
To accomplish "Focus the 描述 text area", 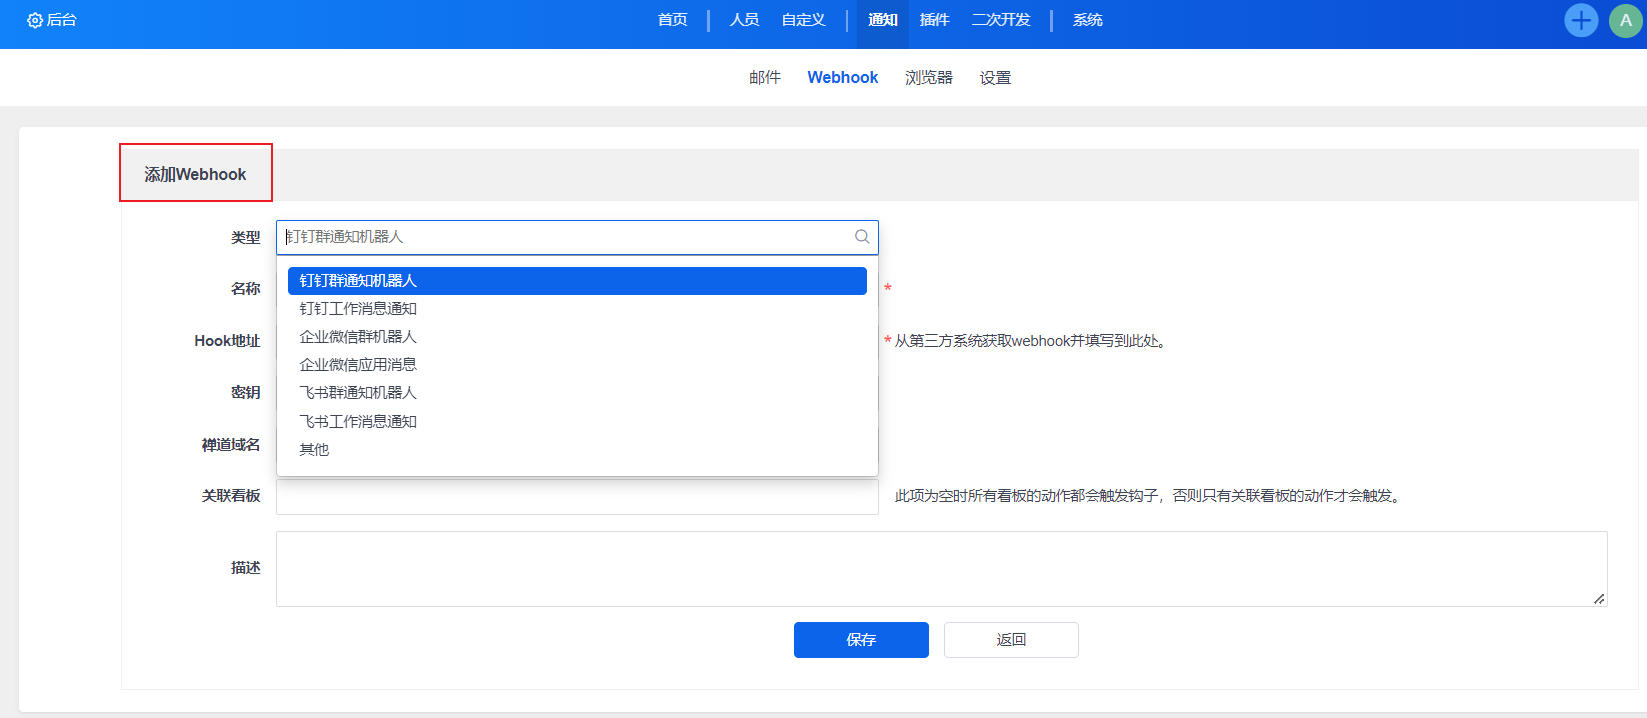I will click(940, 568).
